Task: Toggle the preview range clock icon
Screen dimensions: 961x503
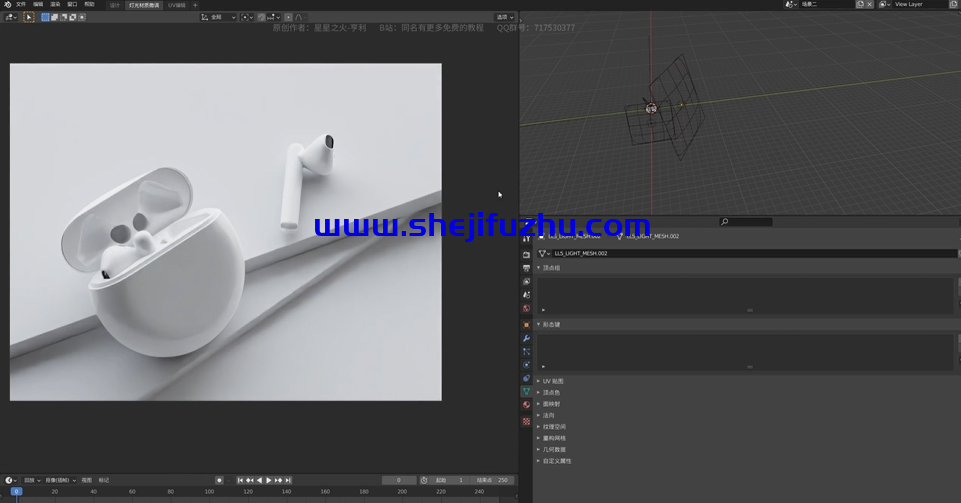Action: coord(424,480)
